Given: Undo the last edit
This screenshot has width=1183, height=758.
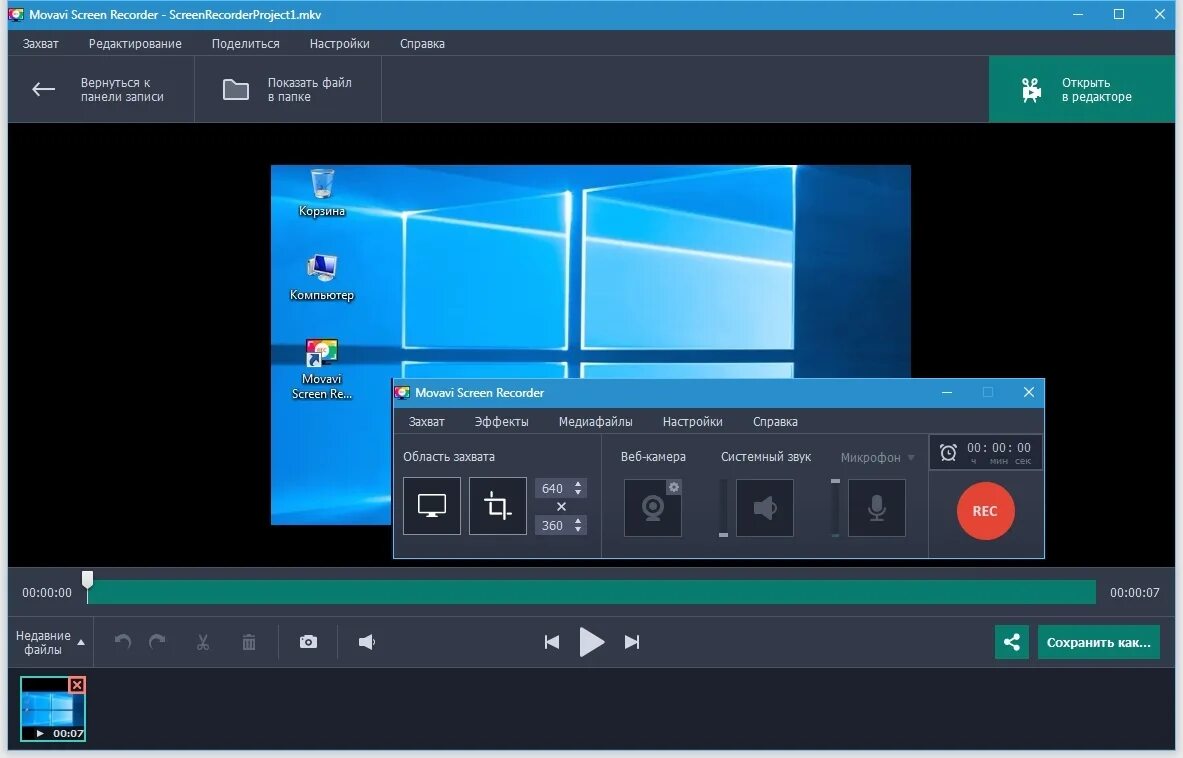Looking at the screenshot, I should (123, 642).
